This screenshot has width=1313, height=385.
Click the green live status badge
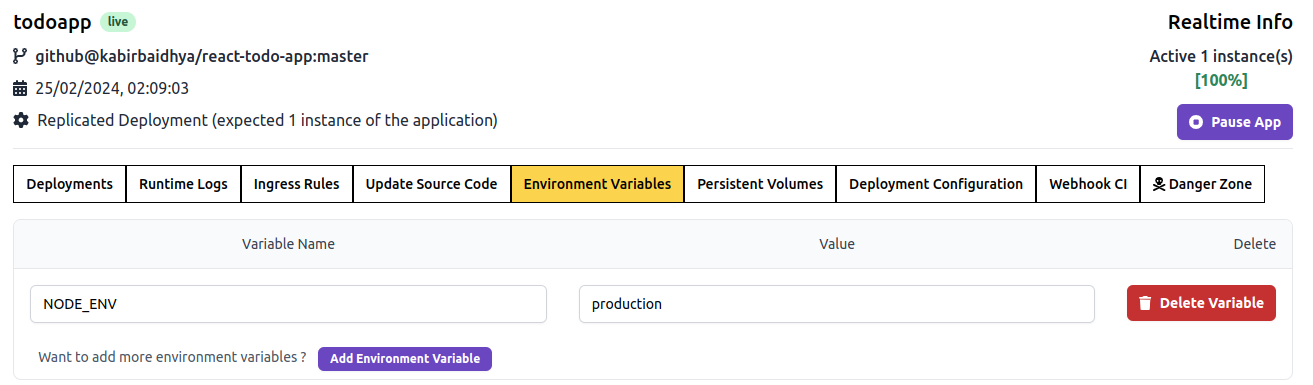(118, 22)
